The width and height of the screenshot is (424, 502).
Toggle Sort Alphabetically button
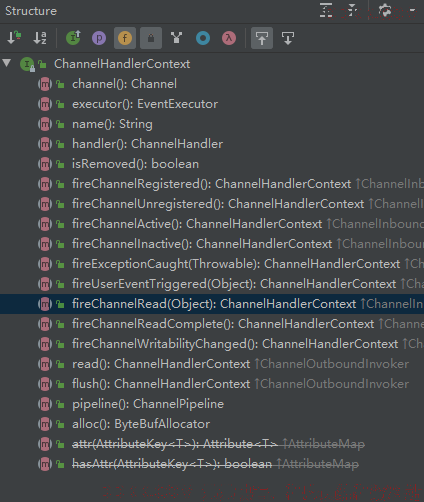40,38
